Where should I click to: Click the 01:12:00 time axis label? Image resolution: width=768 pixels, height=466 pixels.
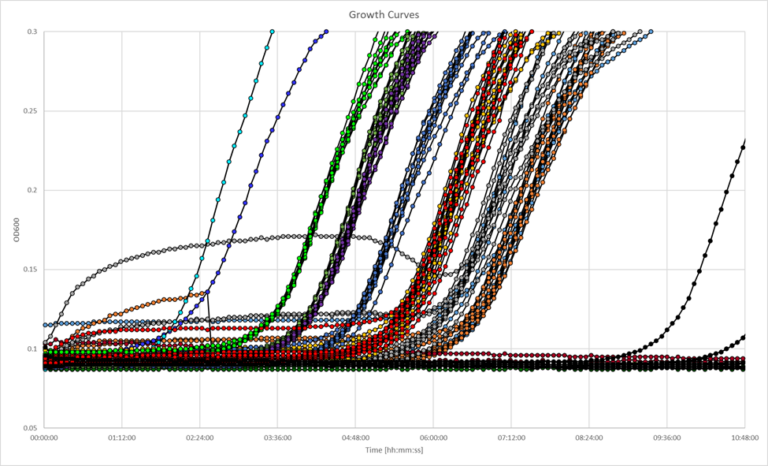pyautogui.click(x=122, y=438)
